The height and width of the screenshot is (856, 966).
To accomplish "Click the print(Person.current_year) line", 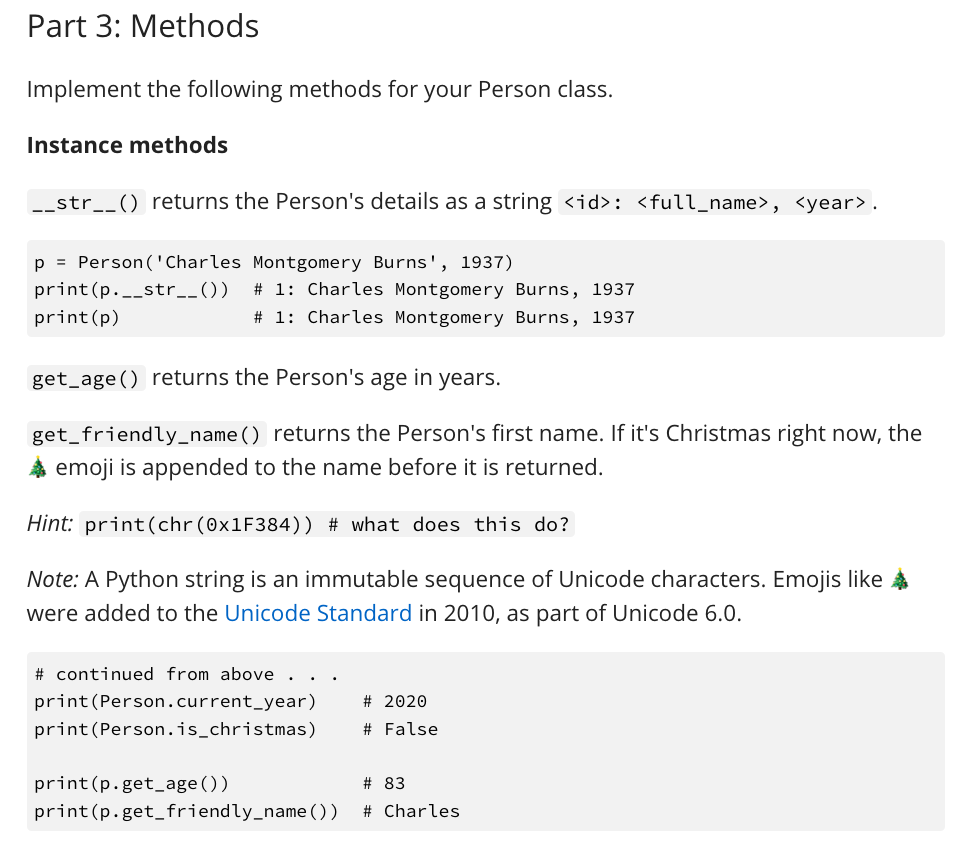I will click(x=231, y=701).
